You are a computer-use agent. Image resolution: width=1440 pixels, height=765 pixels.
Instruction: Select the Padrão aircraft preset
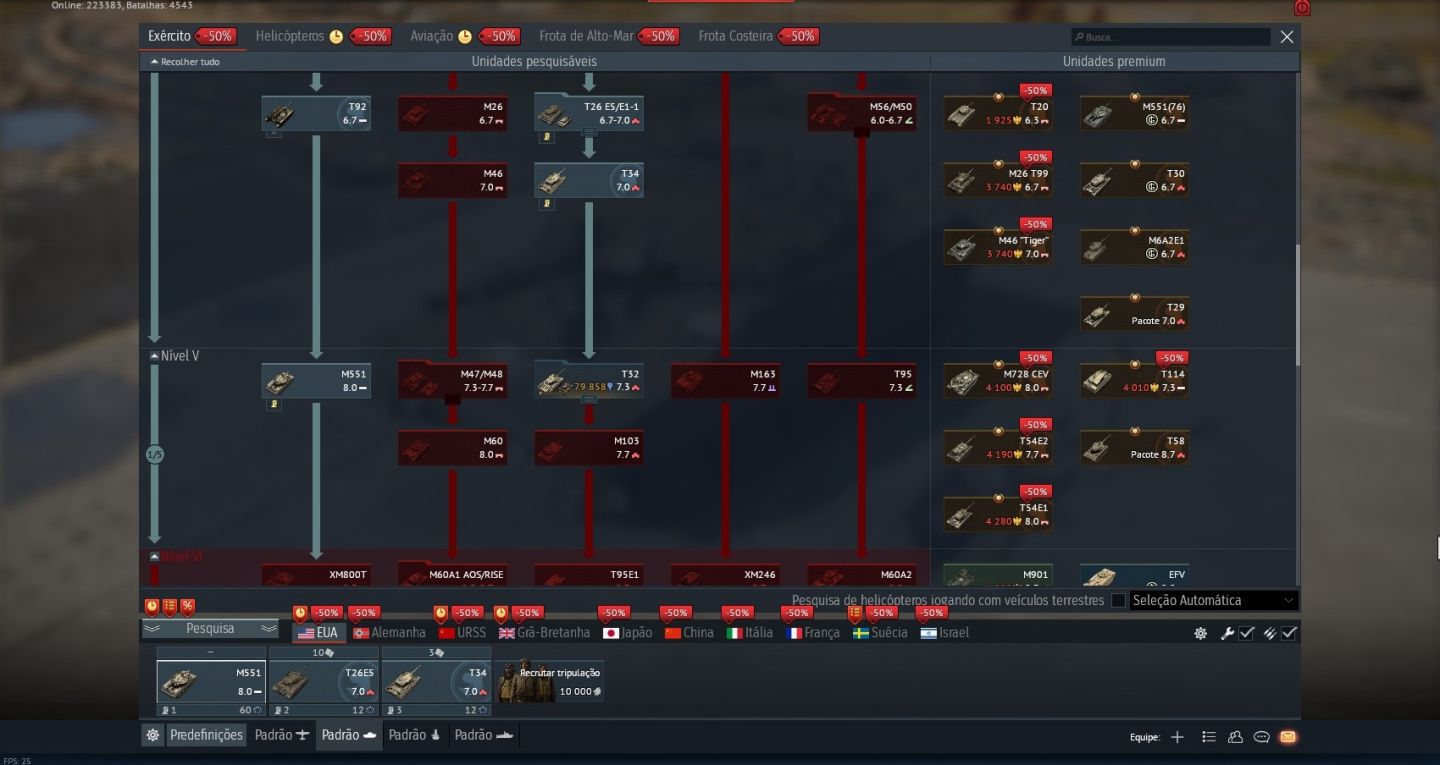(x=282, y=735)
